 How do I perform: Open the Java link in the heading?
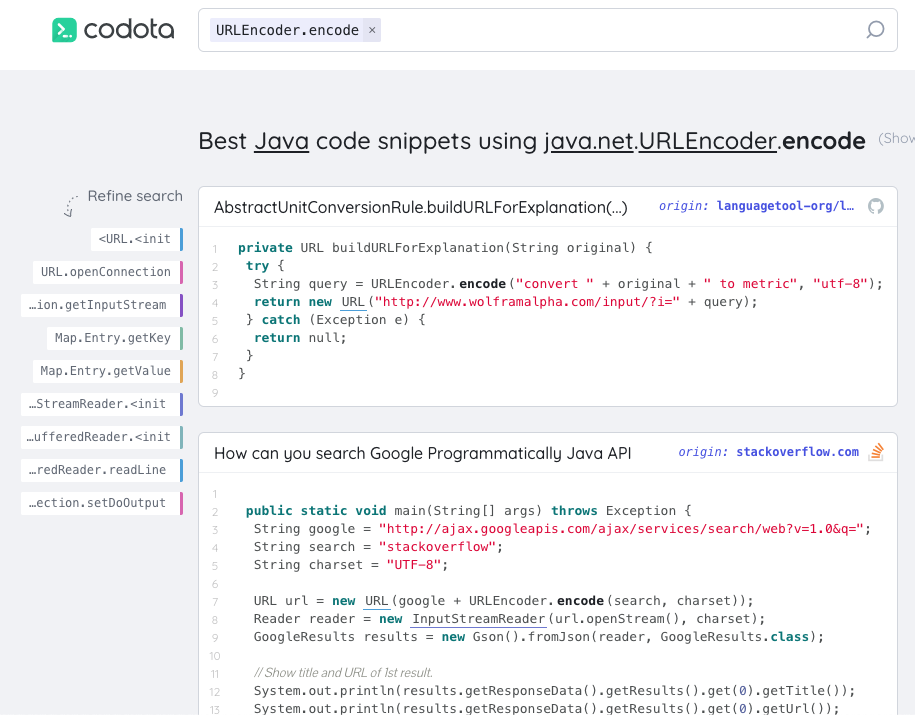[x=281, y=141]
